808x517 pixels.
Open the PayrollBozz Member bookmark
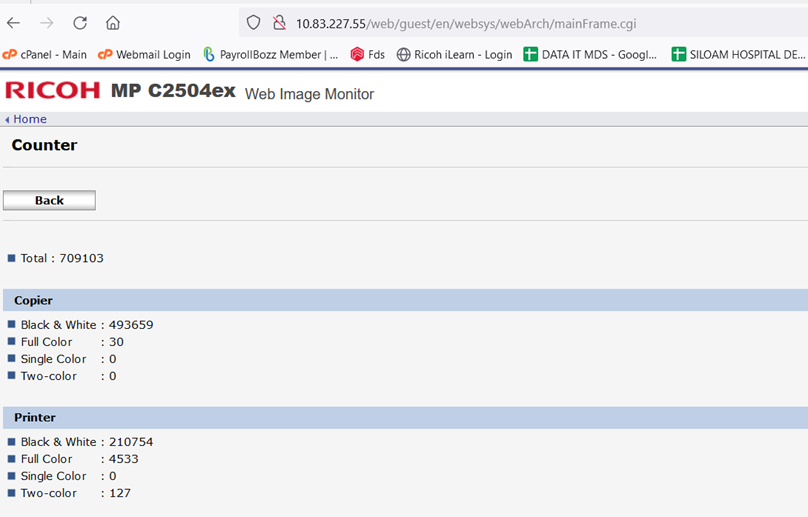pos(271,54)
